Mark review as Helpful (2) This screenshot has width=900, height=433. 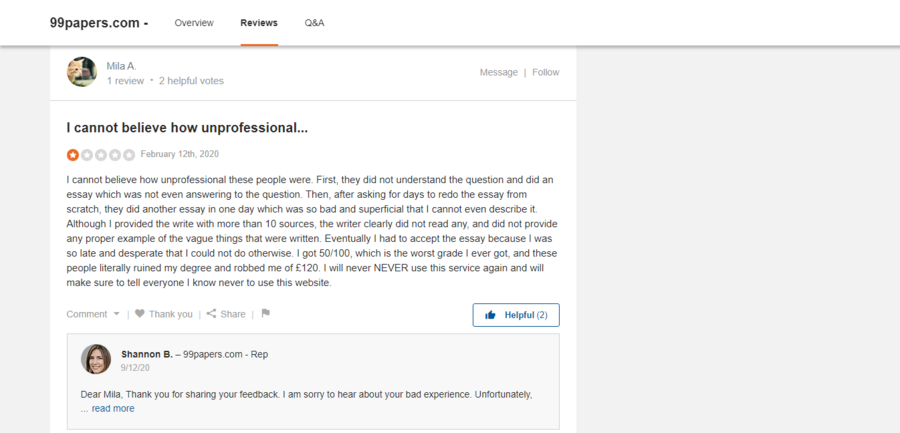point(516,315)
